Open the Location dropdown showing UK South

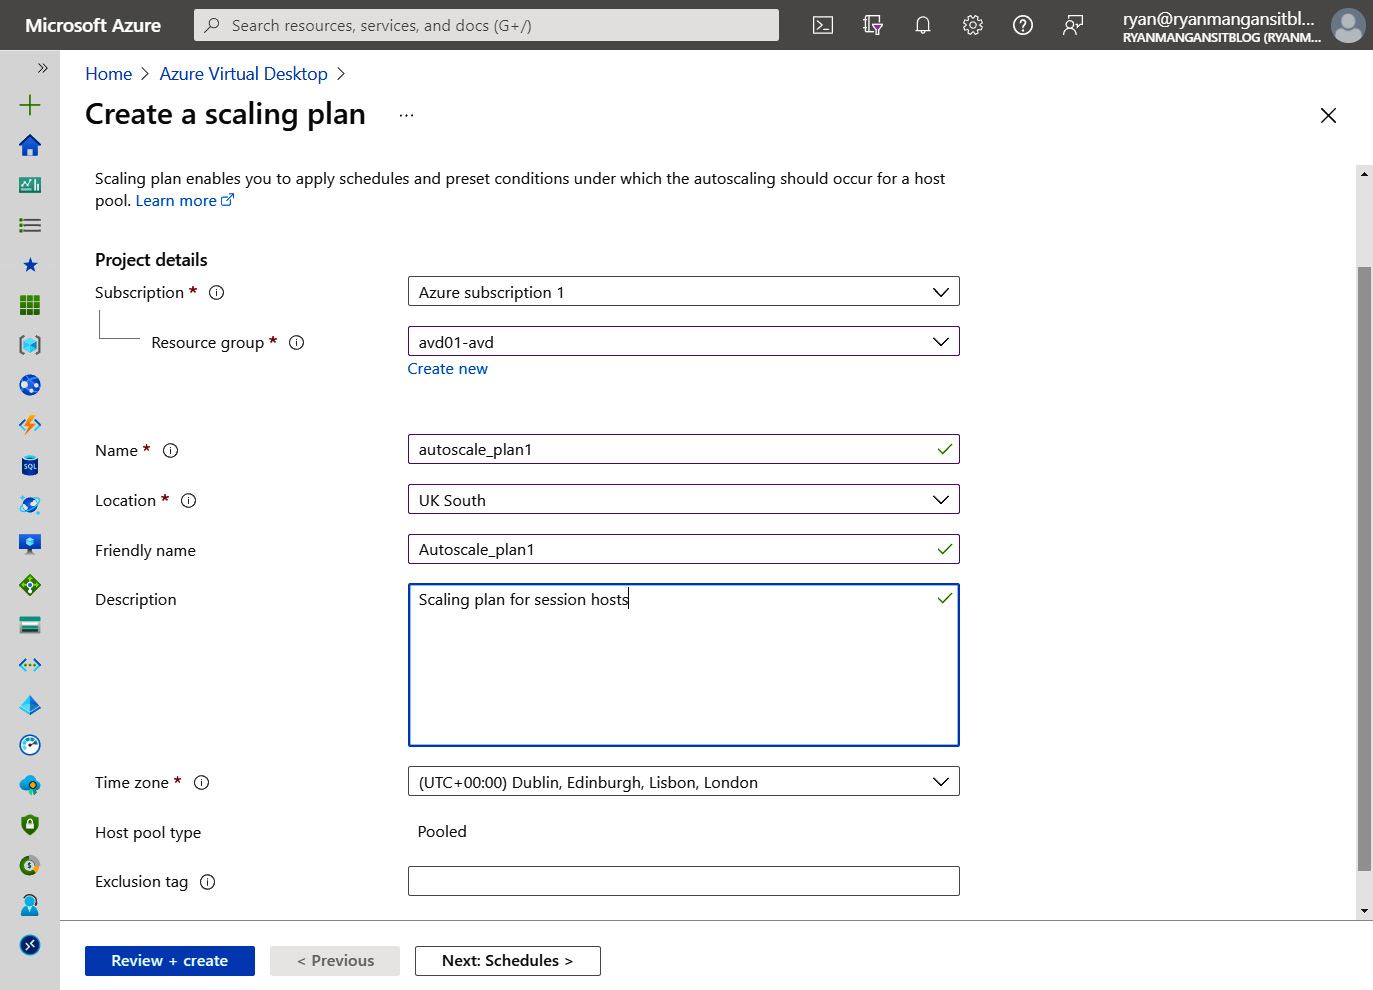pos(683,499)
